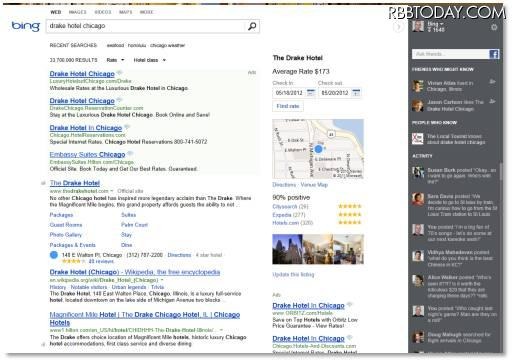Open The Drake Hotel official site link
The width and height of the screenshot is (512, 362).
(x=75, y=183)
